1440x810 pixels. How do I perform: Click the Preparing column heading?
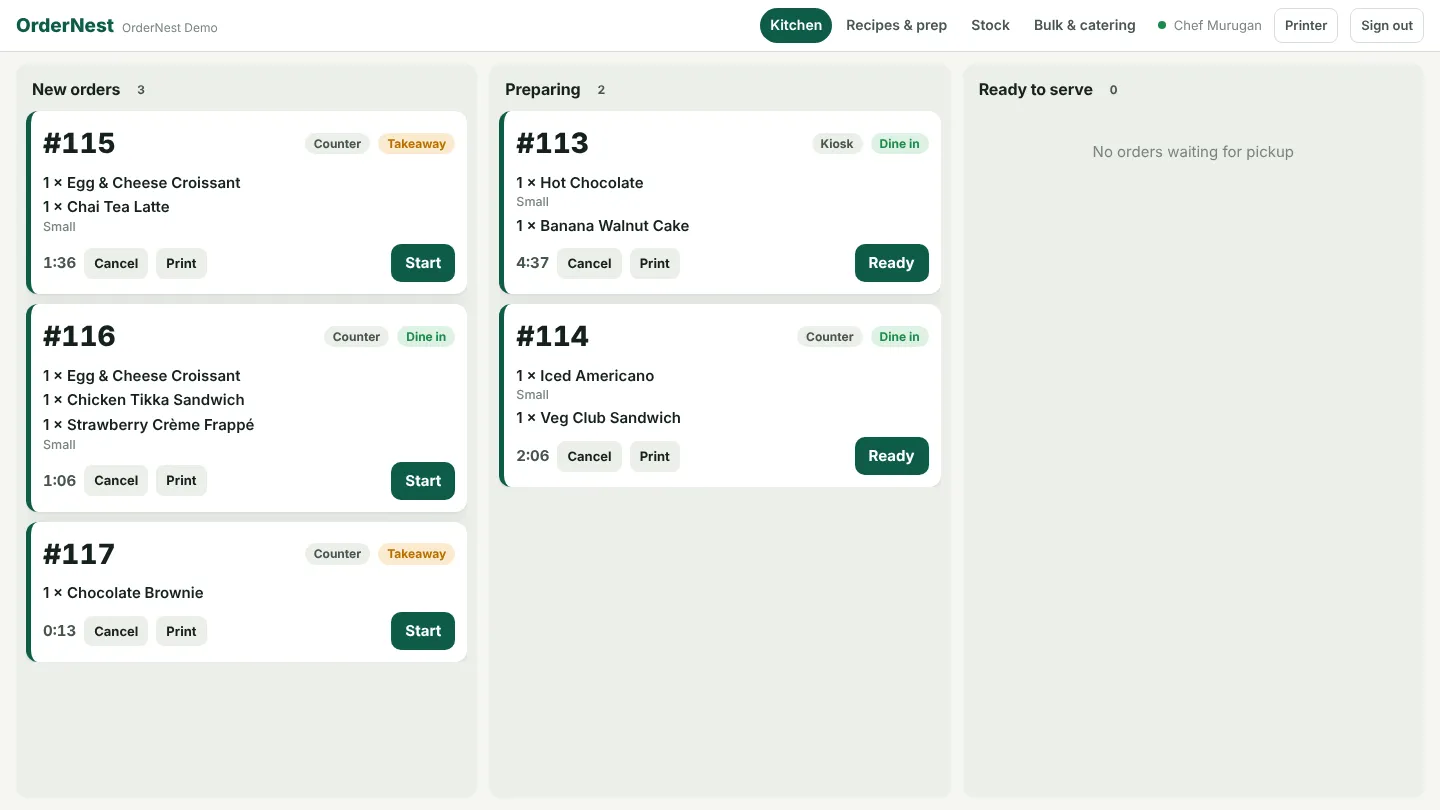pyautogui.click(x=542, y=89)
